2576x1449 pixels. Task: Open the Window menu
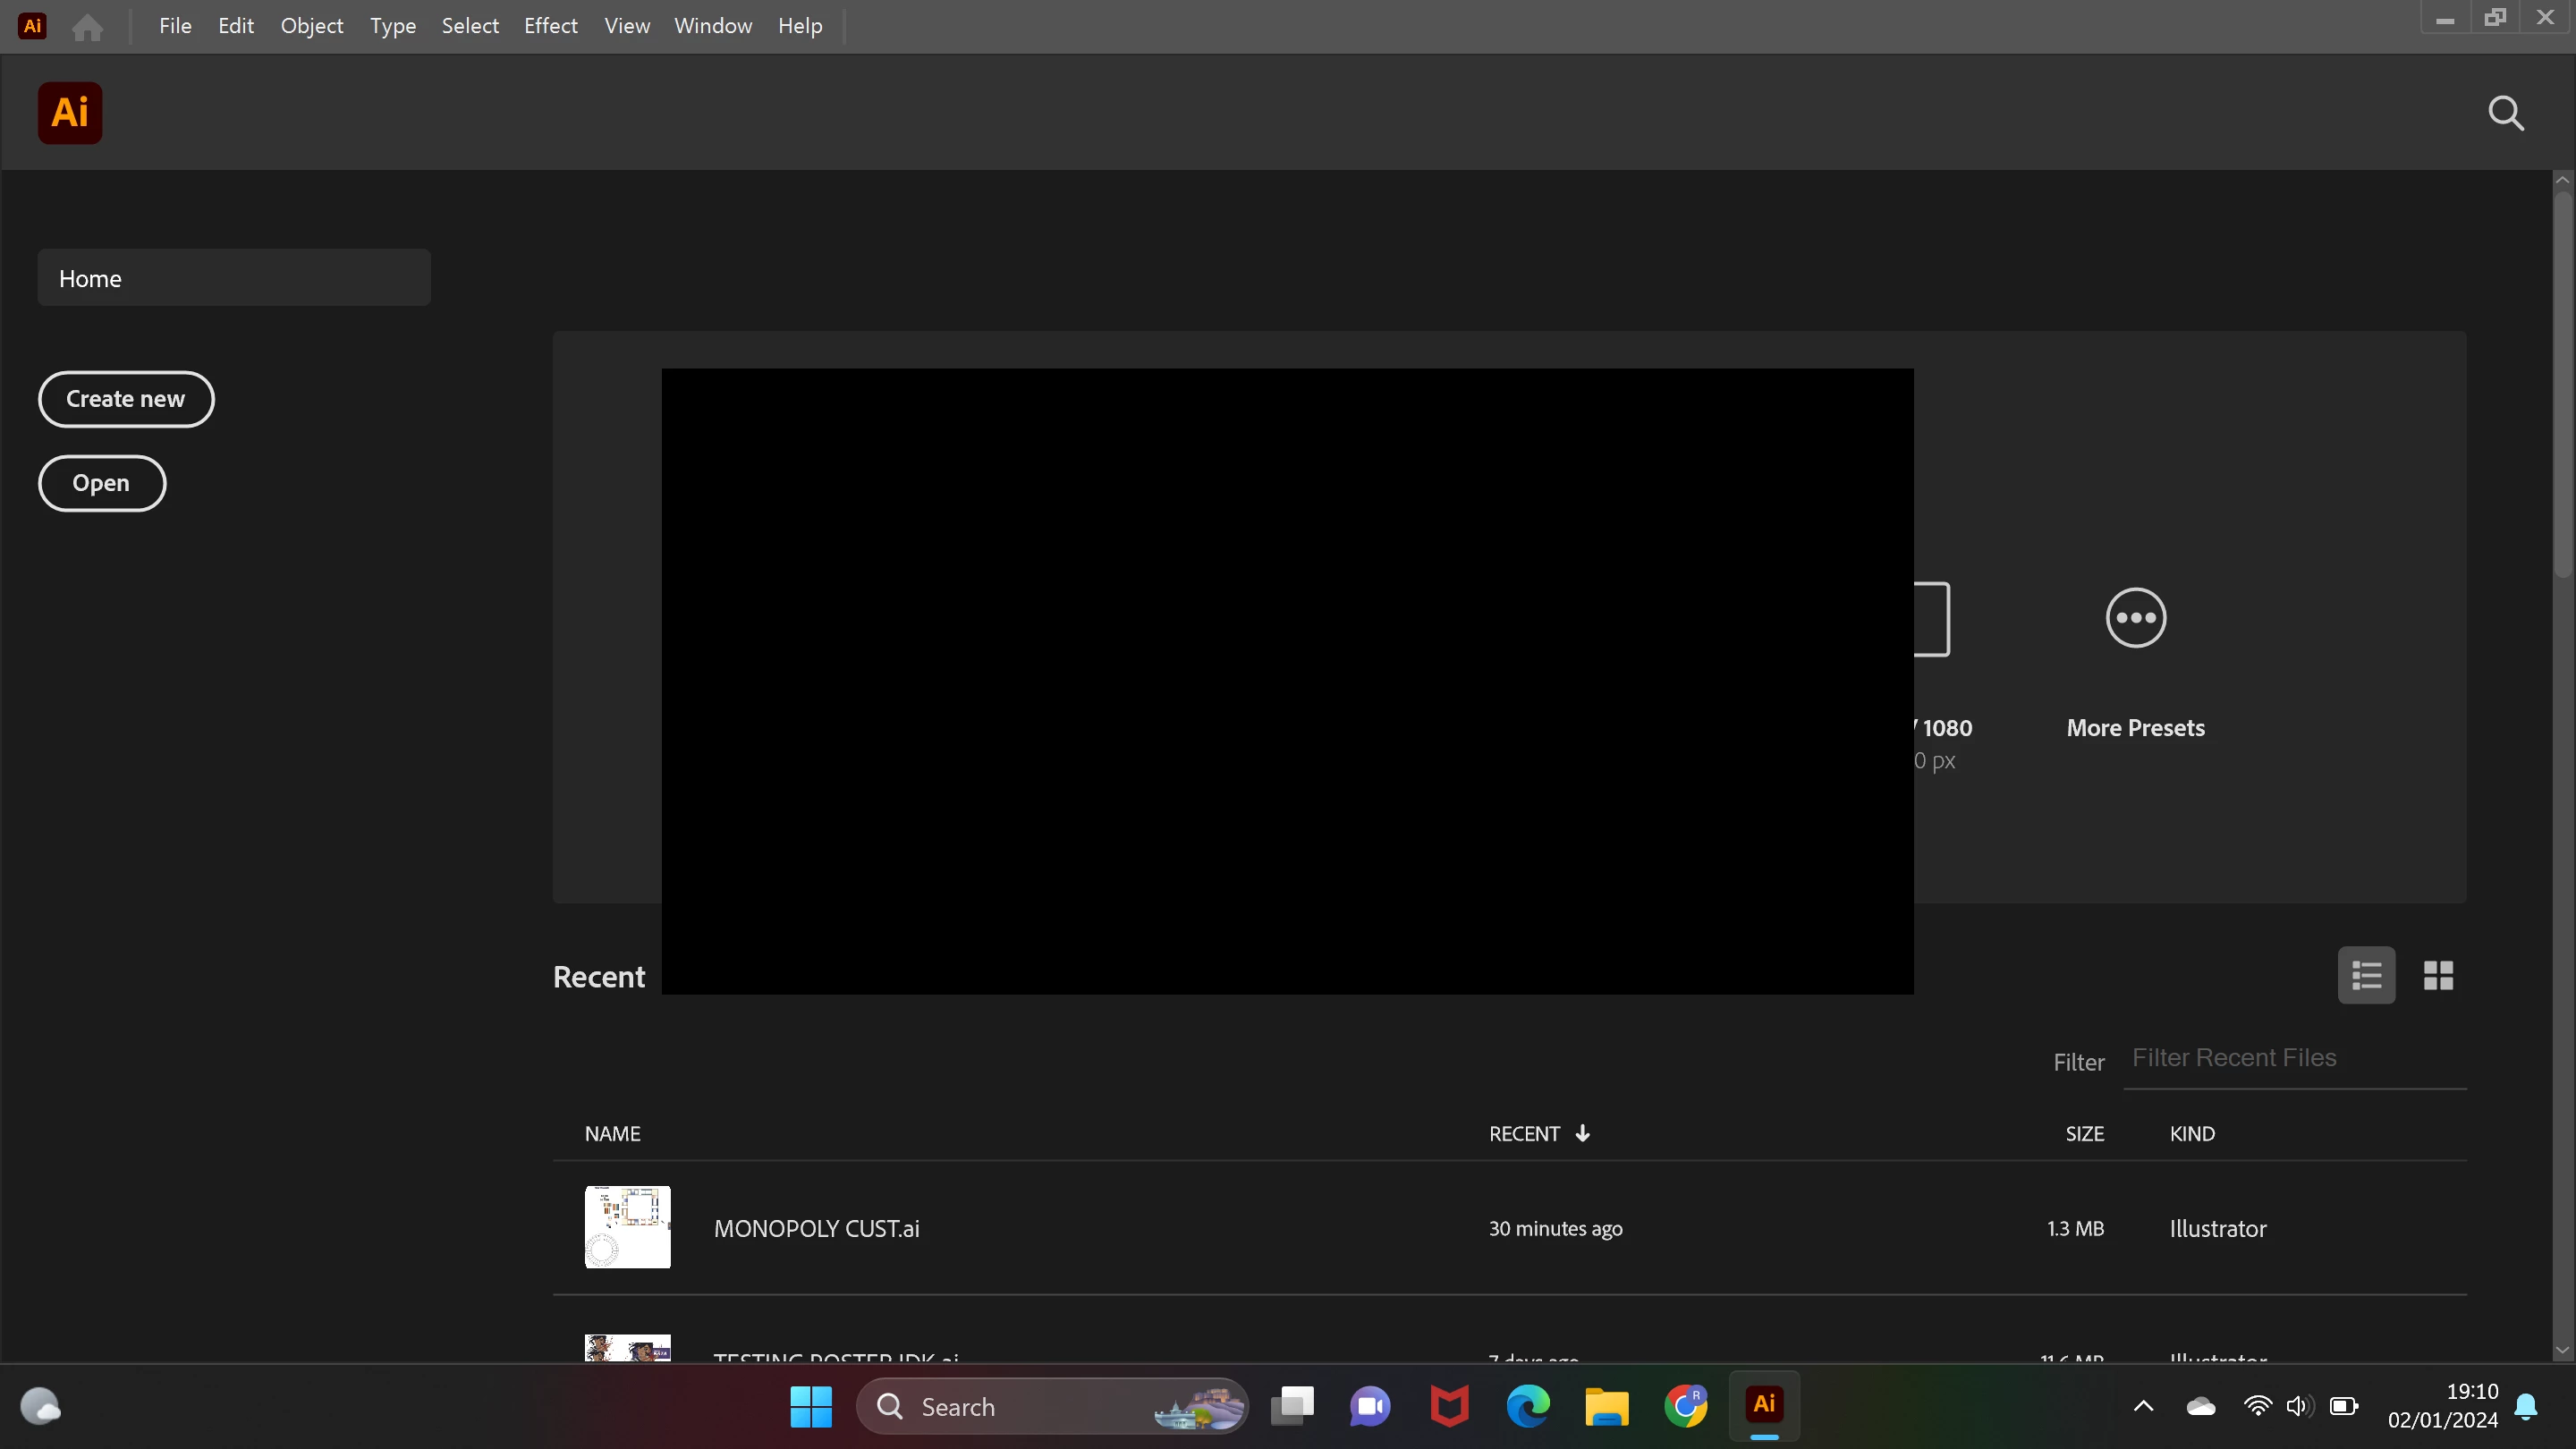(712, 26)
